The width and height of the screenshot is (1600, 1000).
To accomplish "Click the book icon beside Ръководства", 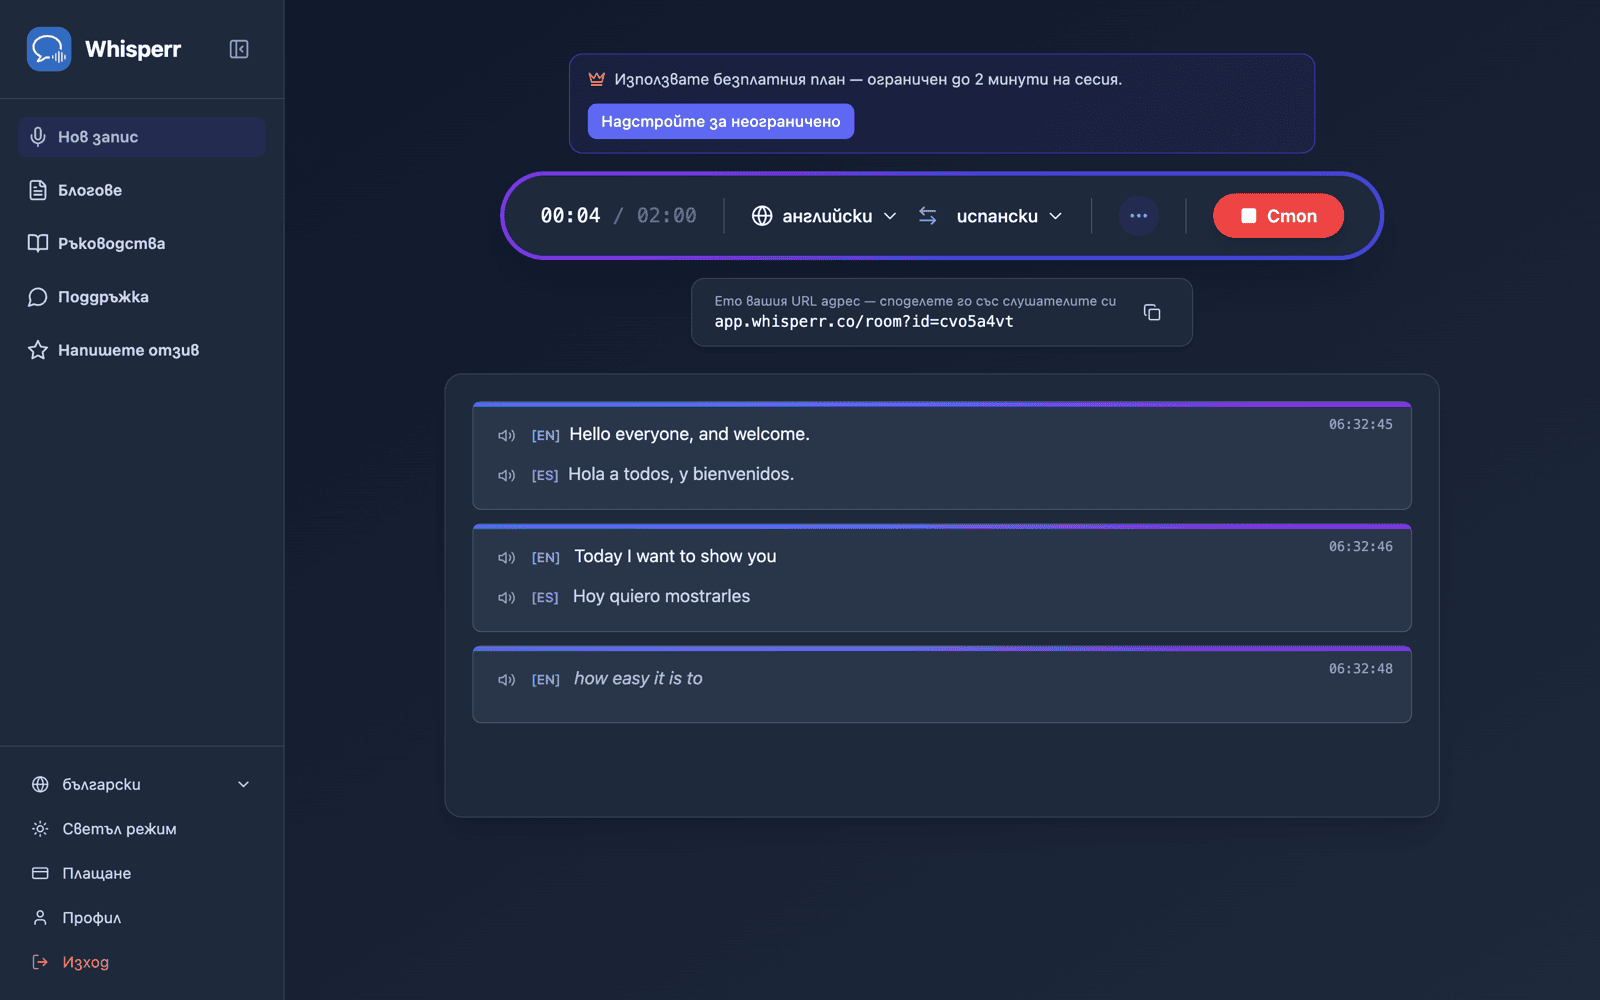I will [38, 243].
